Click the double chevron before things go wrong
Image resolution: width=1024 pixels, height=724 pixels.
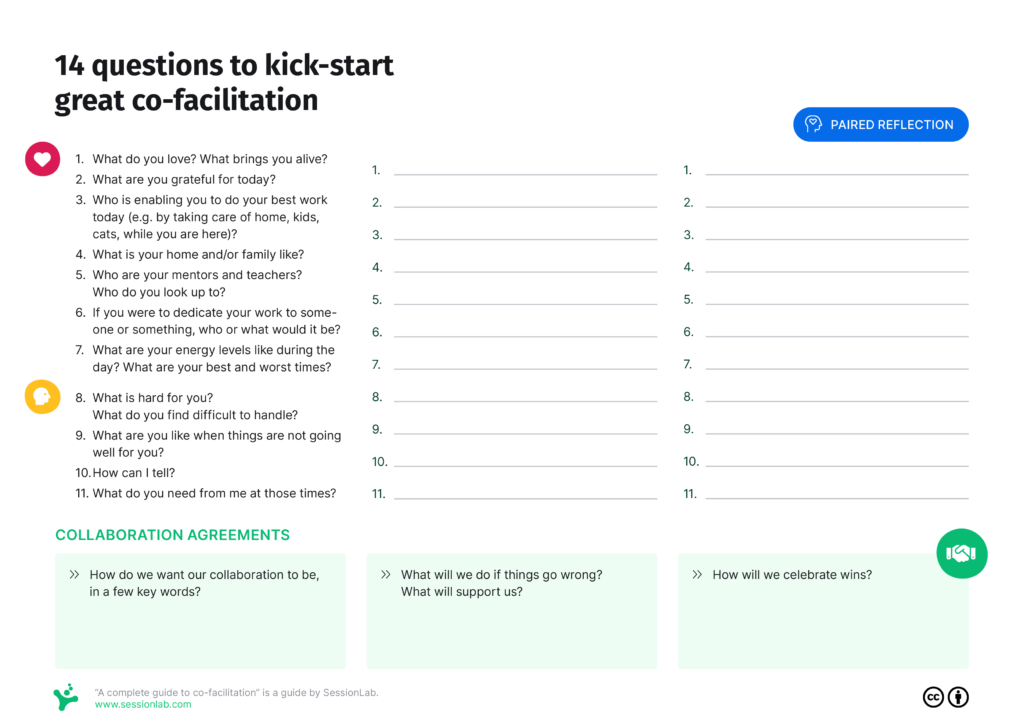click(x=385, y=574)
